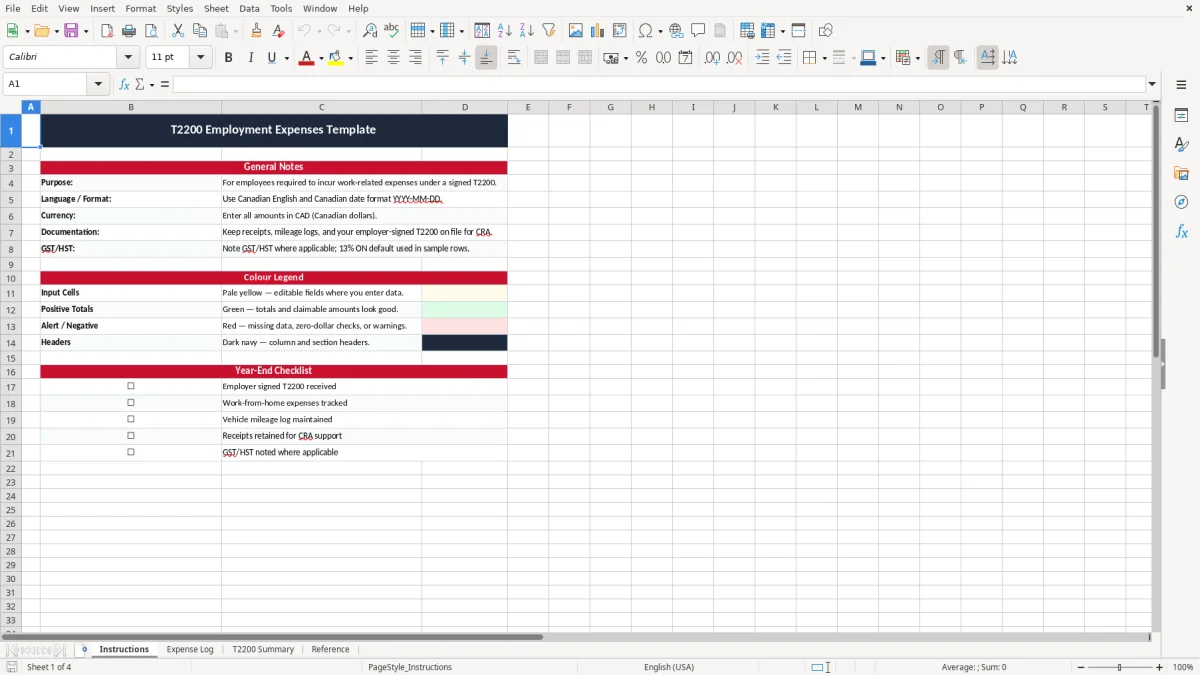Insert a comment
1200x675 pixels.
[698, 31]
